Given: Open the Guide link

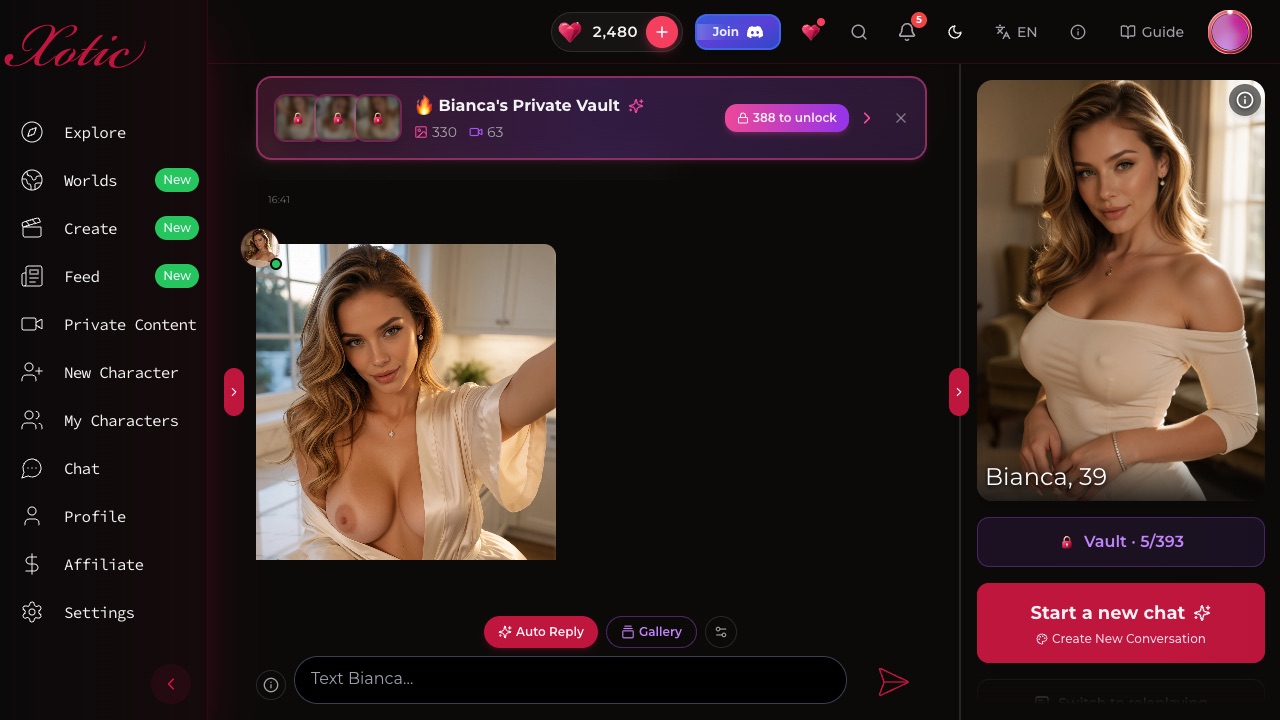Looking at the screenshot, I should [1152, 32].
